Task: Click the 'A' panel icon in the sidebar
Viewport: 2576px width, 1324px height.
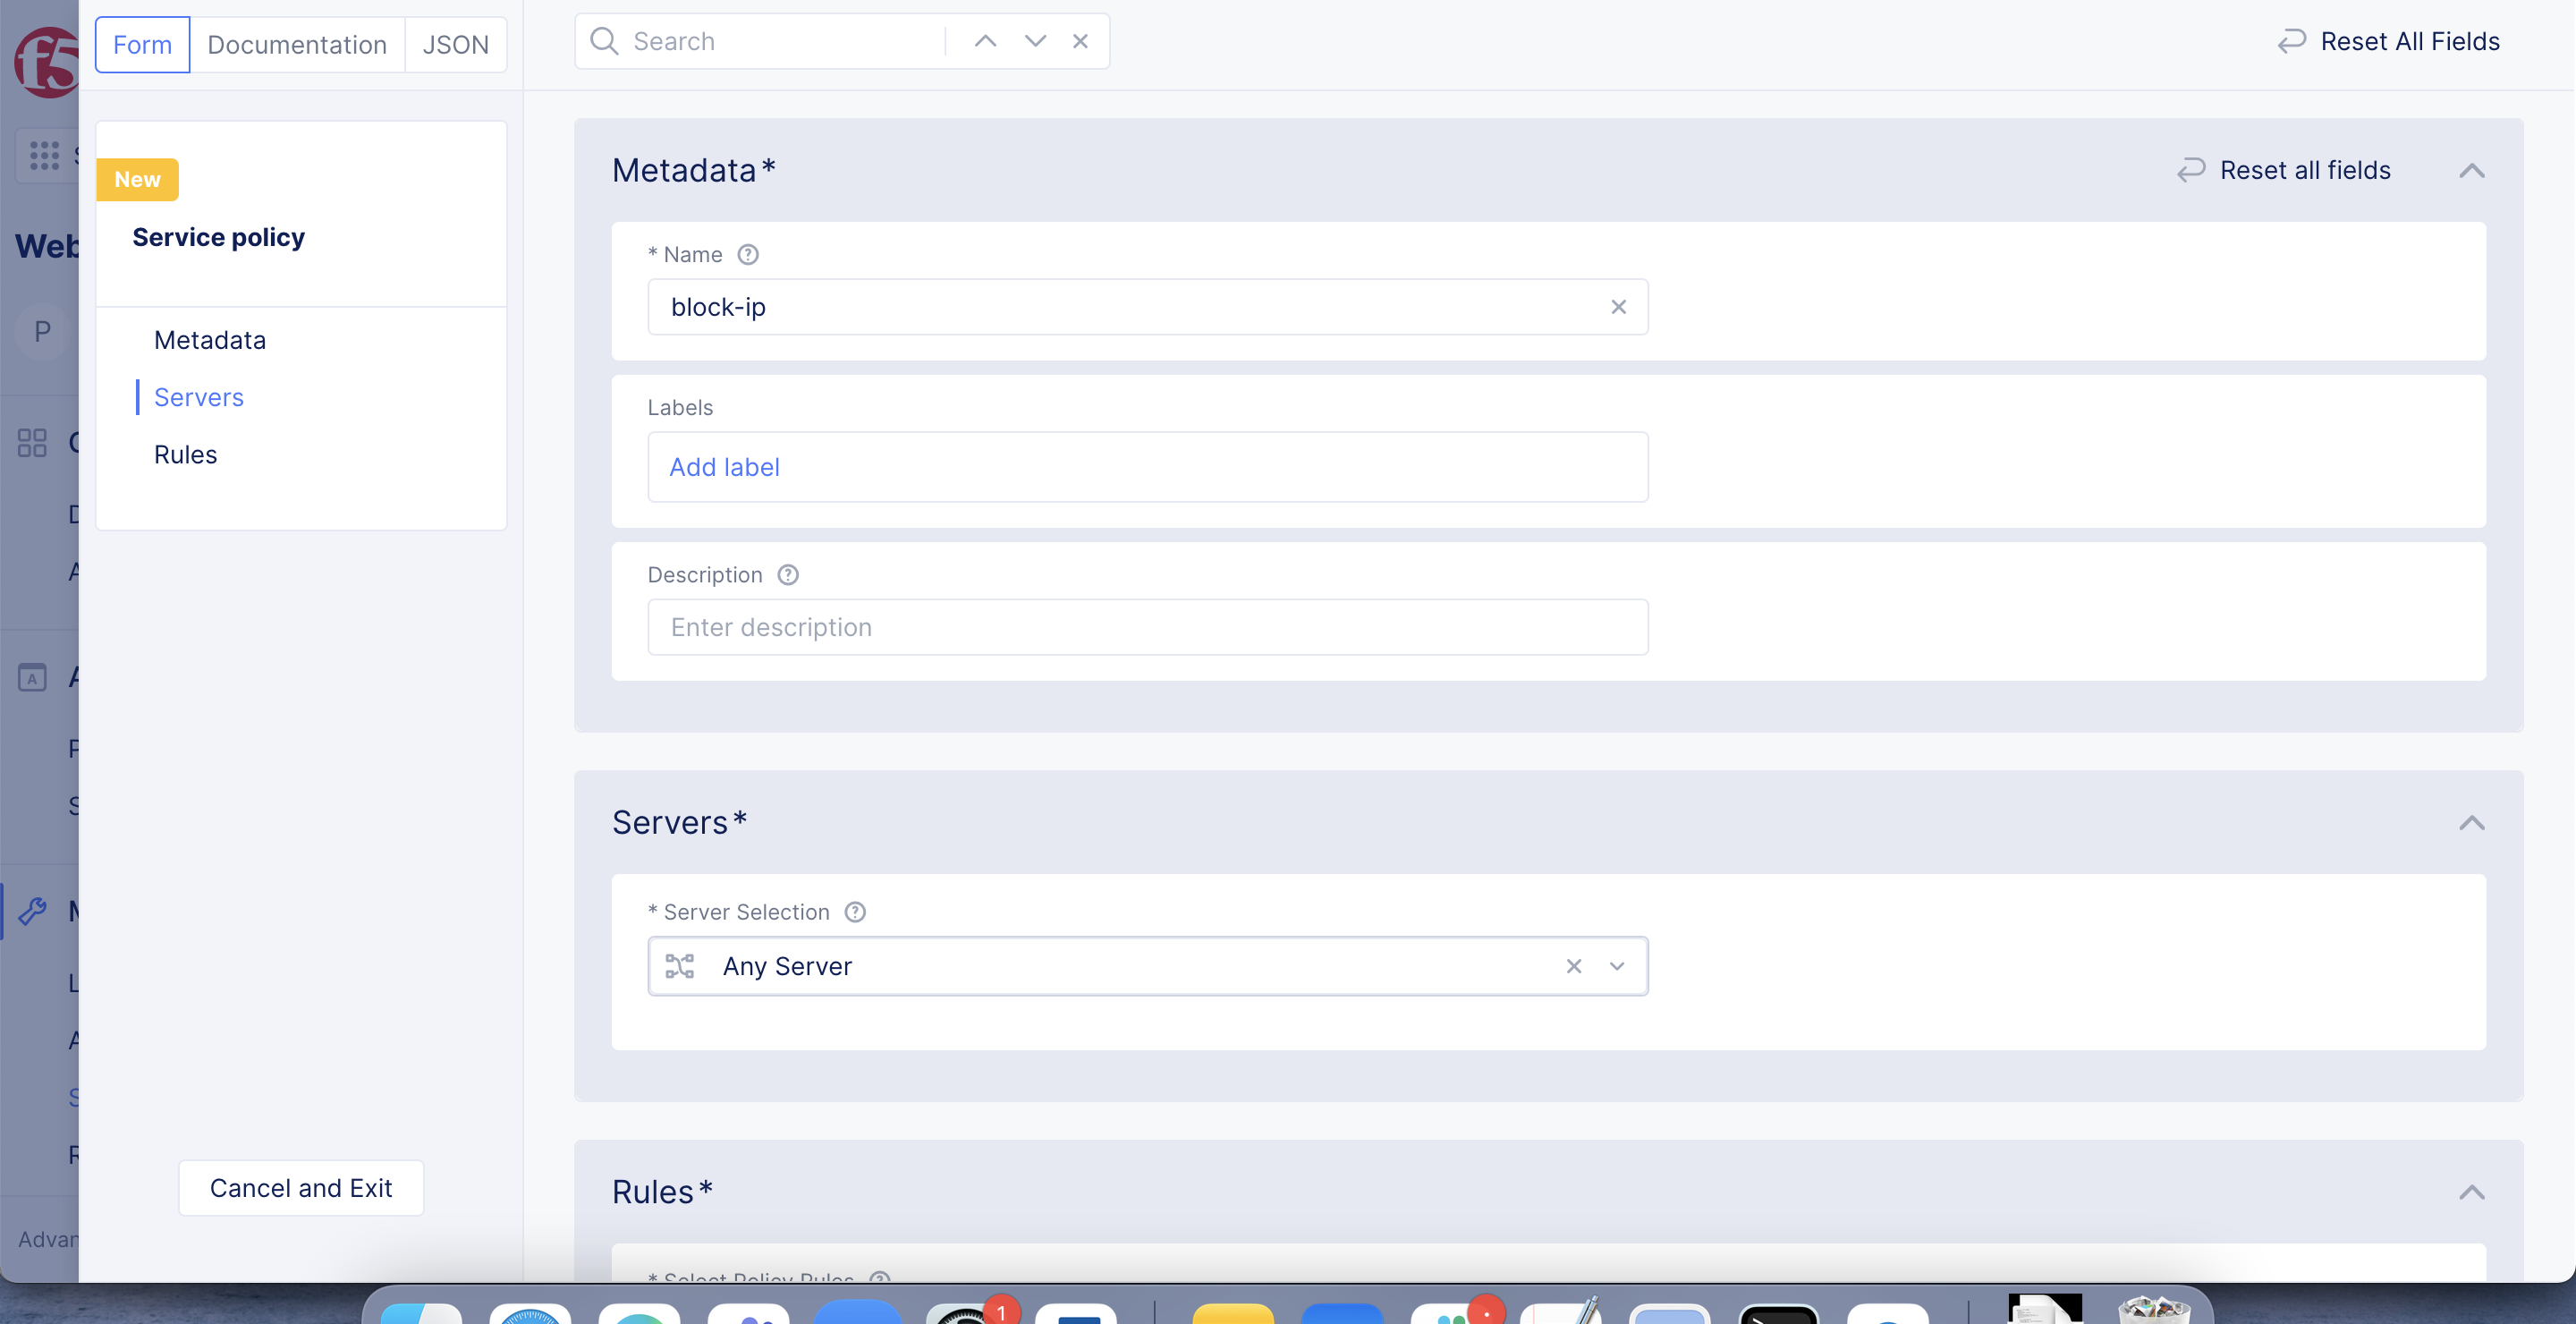Action: click(x=32, y=676)
